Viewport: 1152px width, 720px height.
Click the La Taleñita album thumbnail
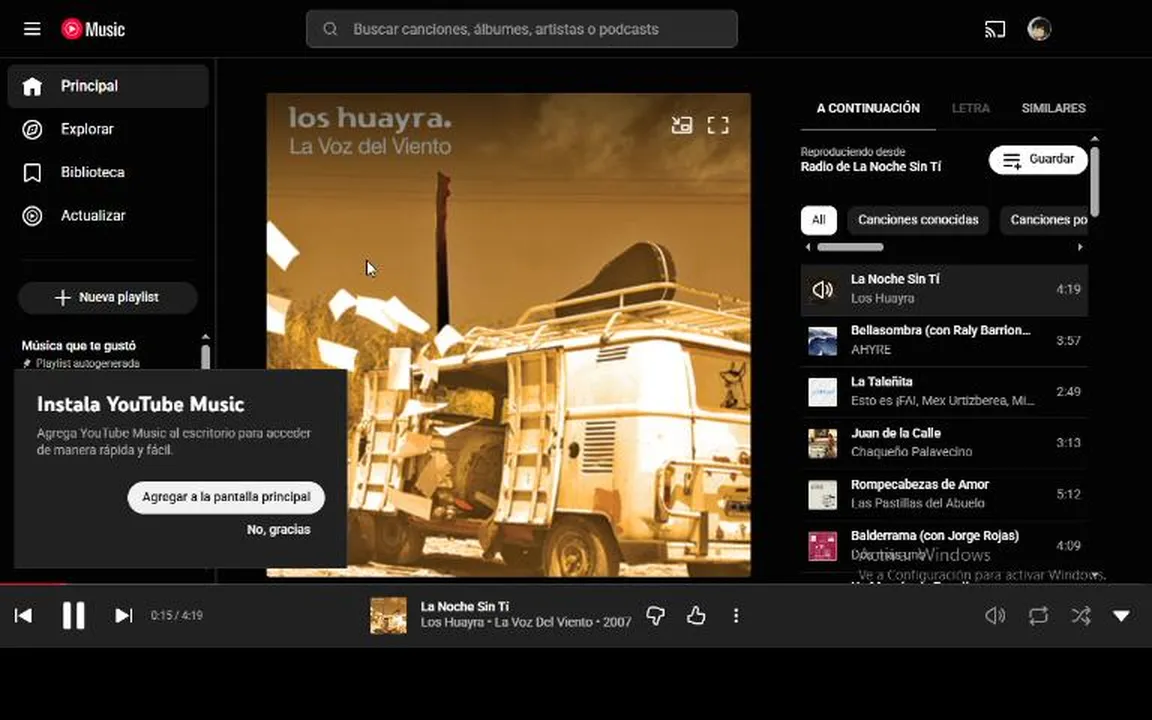822,392
